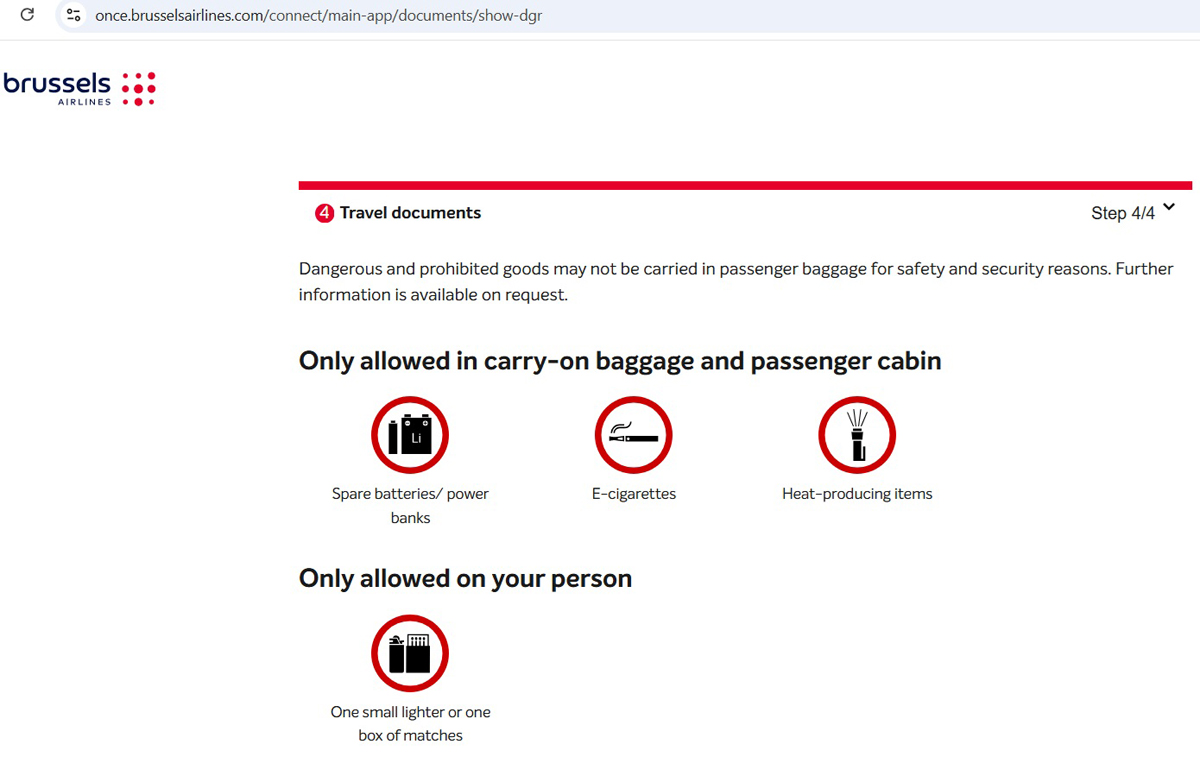Click the "E-cigarettes" text label
The width and height of the screenshot is (1200, 782).
coord(634,494)
